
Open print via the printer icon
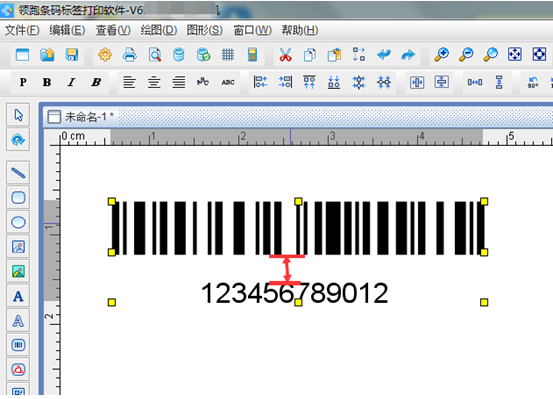129,55
